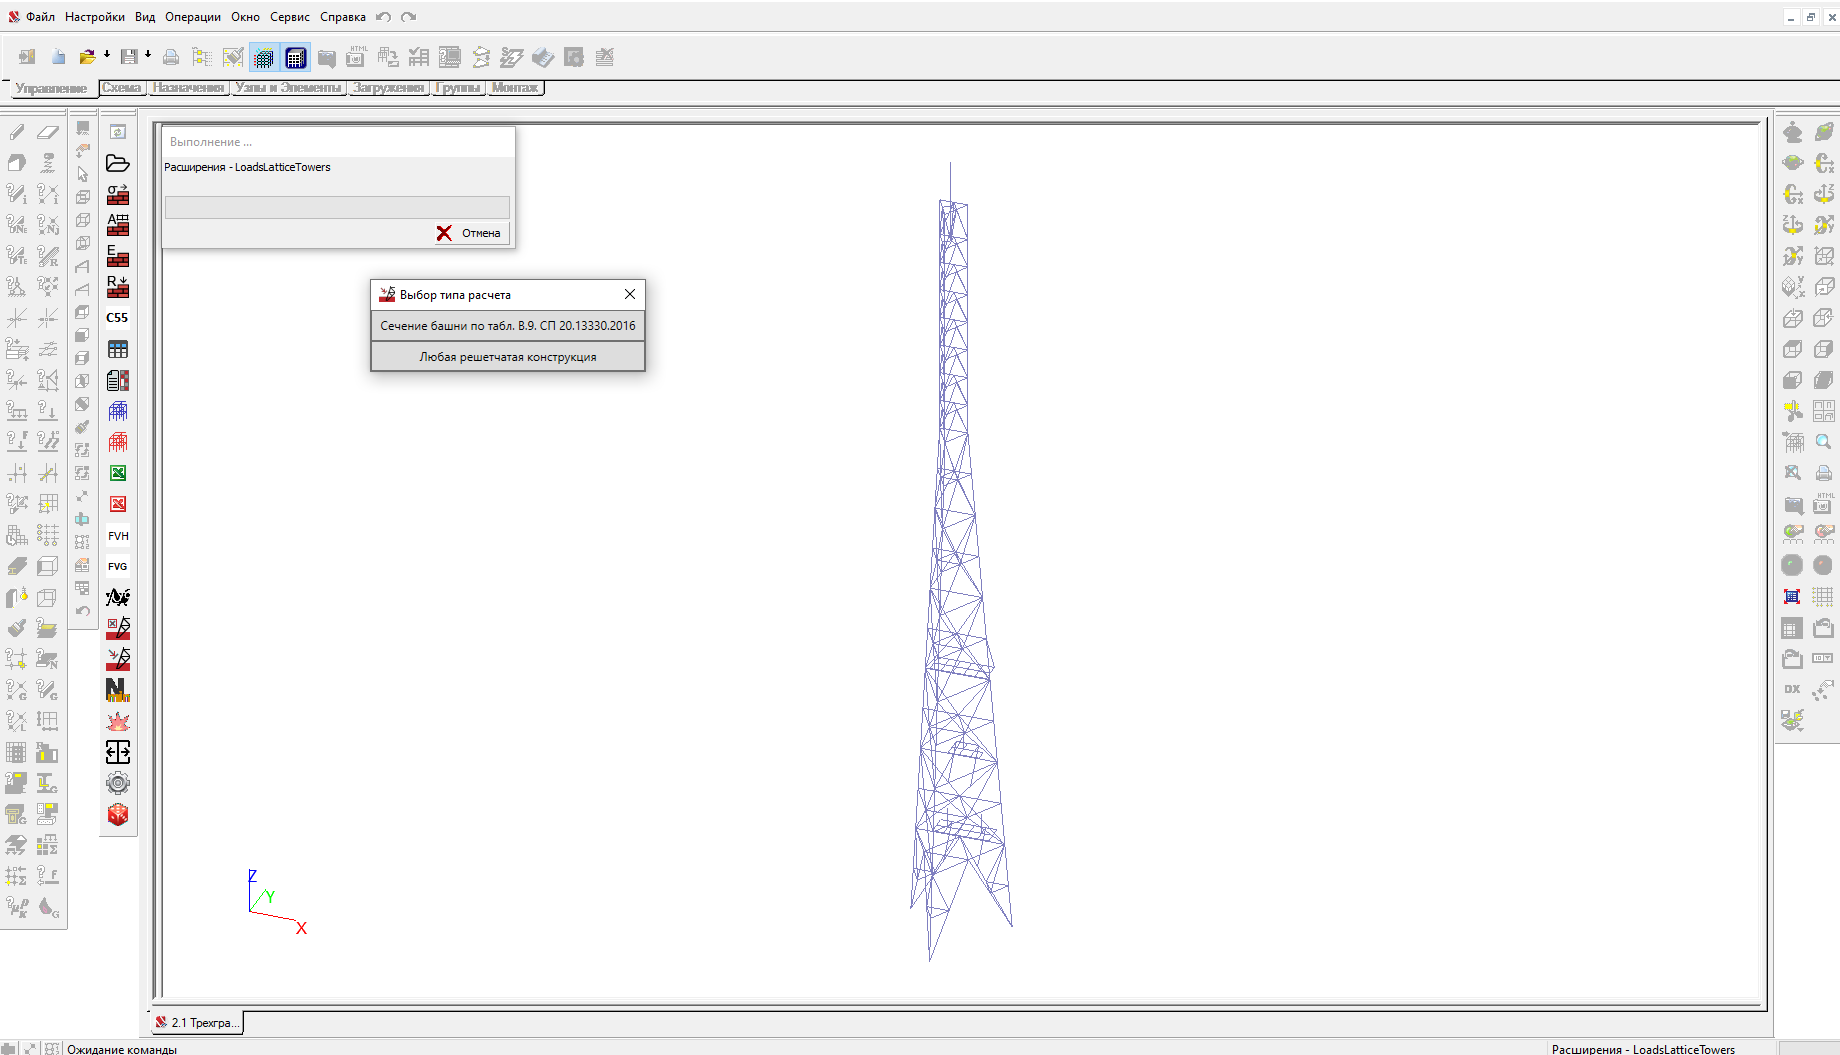Switch to the Загружения tab
Screen dimensions: 1840x1055
388,88
